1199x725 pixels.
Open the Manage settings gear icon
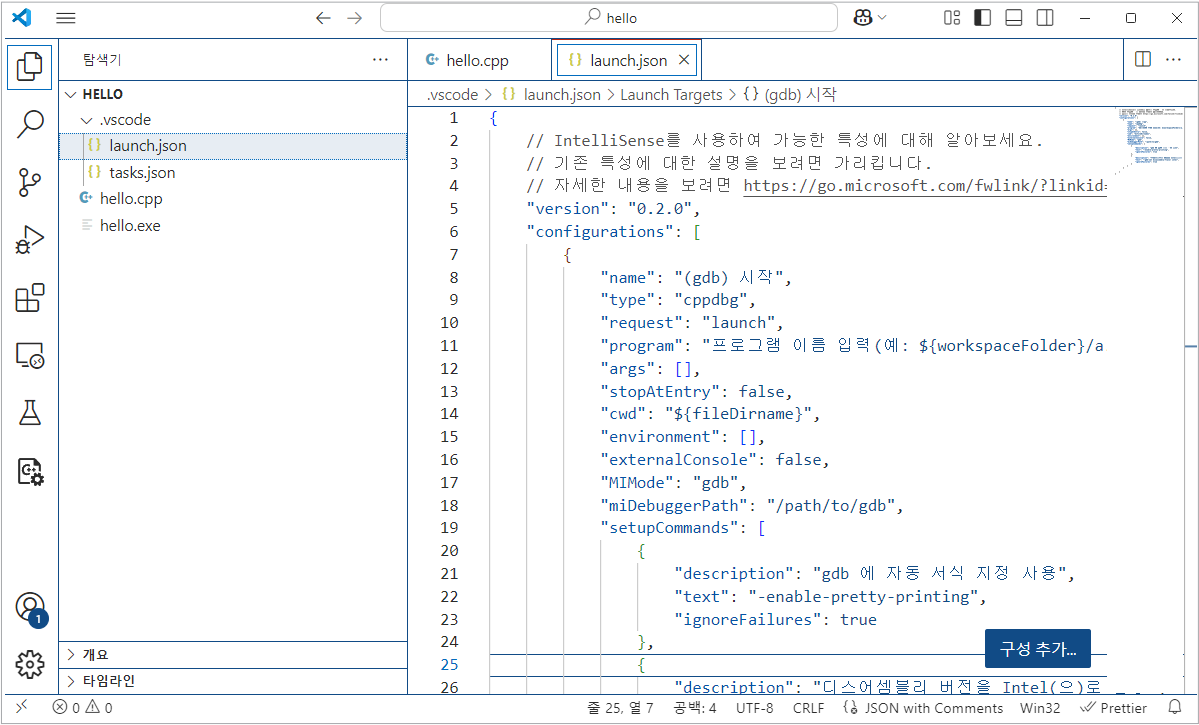click(x=30, y=665)
